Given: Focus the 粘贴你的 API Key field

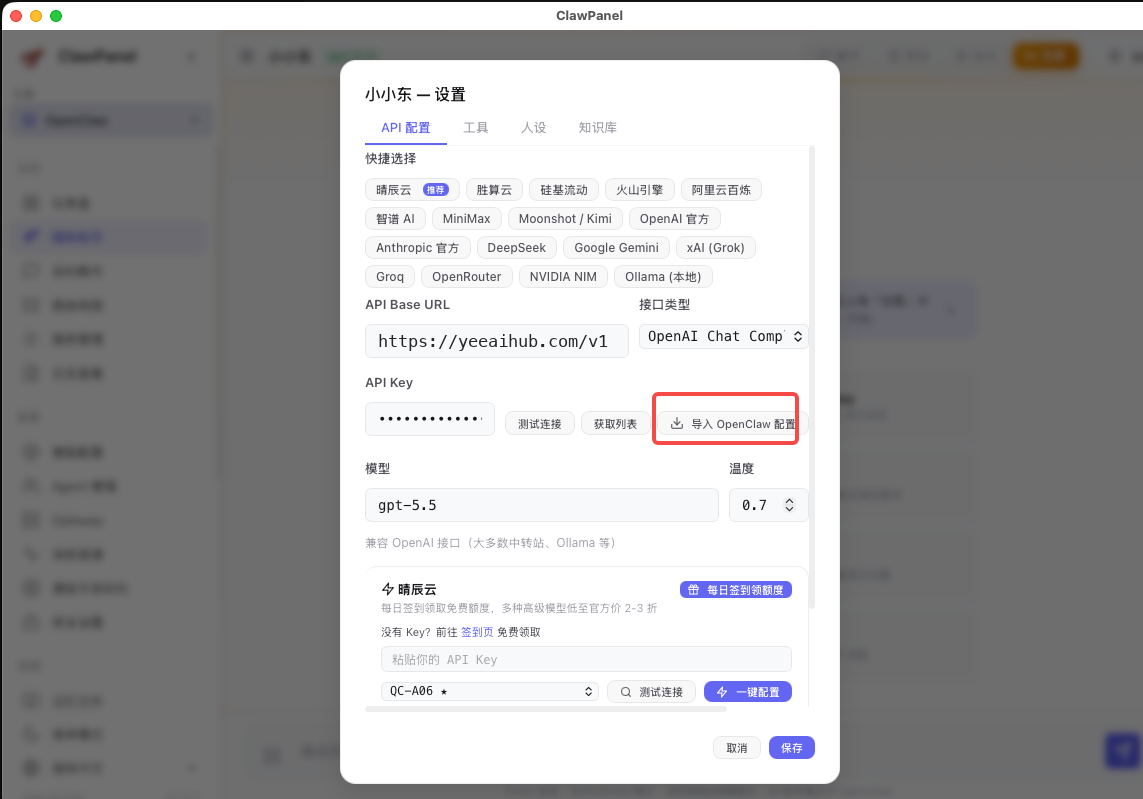Looking at the screenshot, I should (586, 659).
